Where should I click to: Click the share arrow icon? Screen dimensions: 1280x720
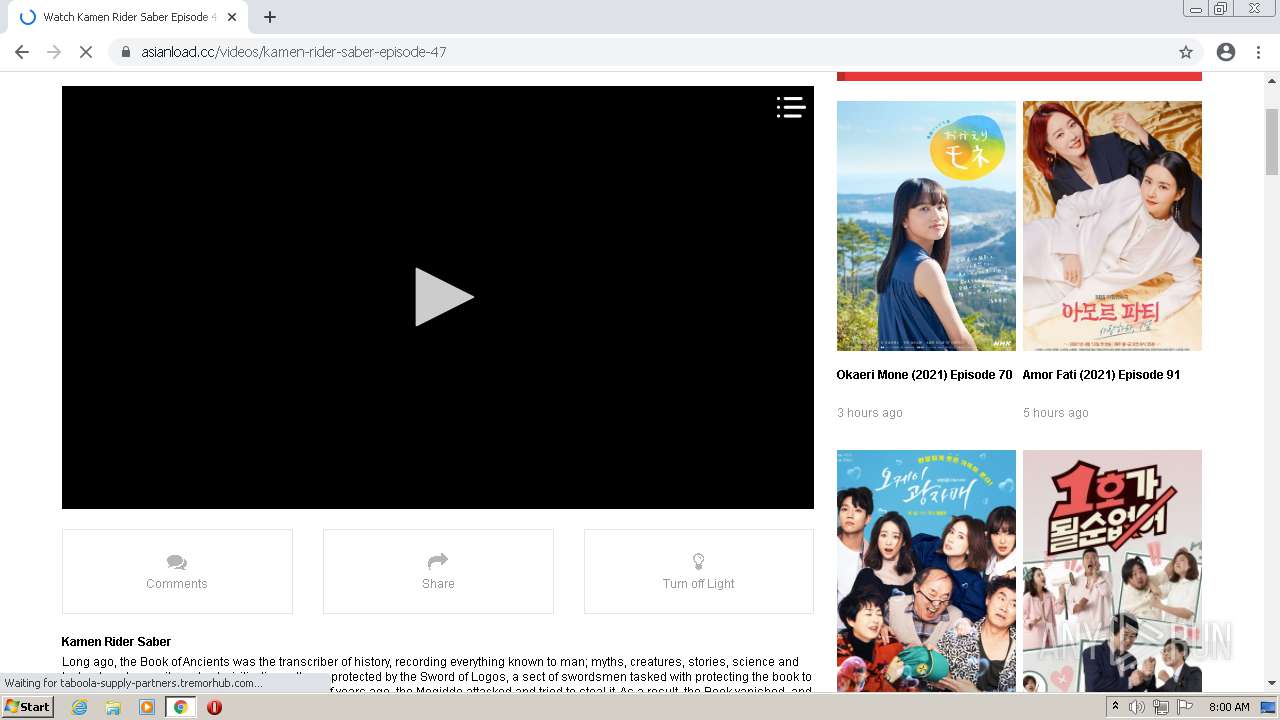[438, 561]
